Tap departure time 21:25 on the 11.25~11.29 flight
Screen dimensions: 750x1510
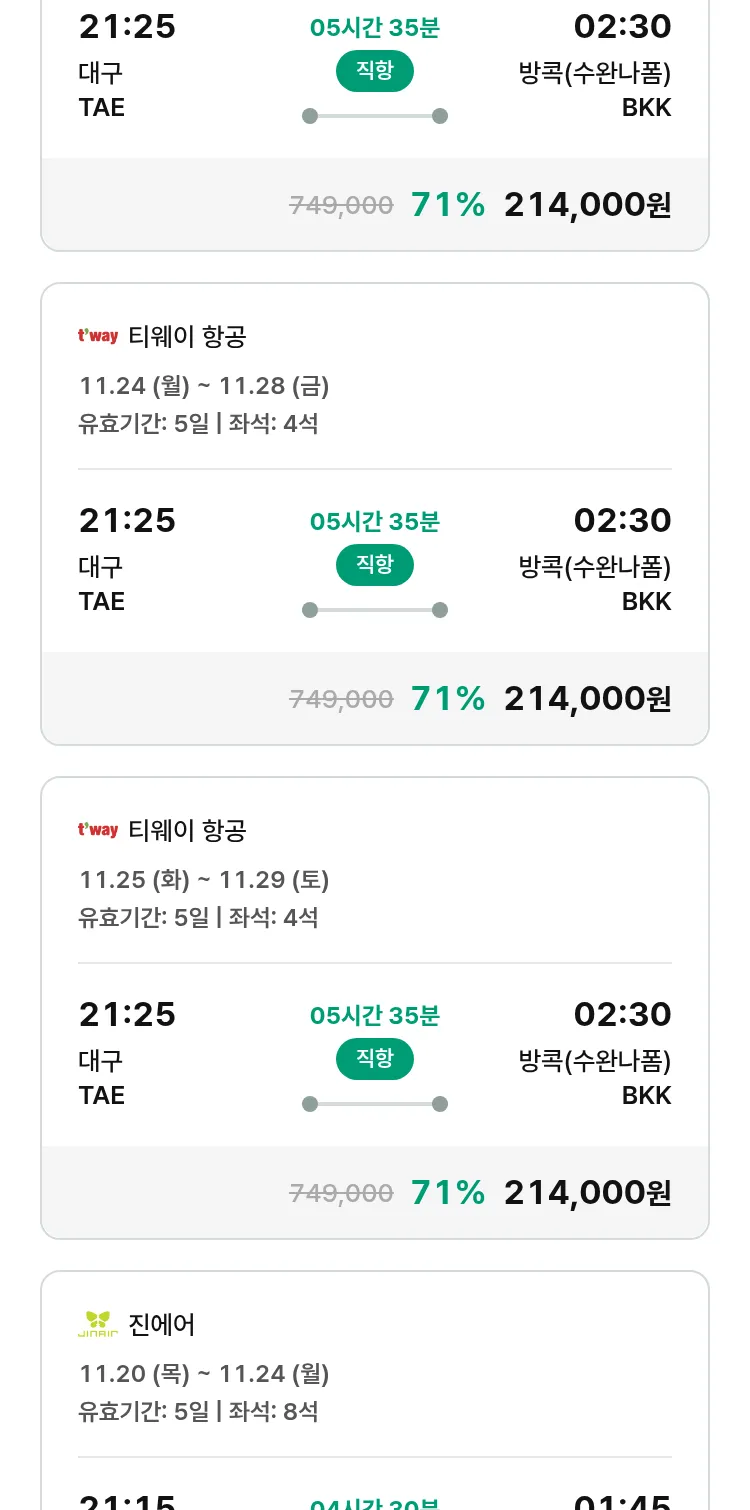click(127, 1014)
